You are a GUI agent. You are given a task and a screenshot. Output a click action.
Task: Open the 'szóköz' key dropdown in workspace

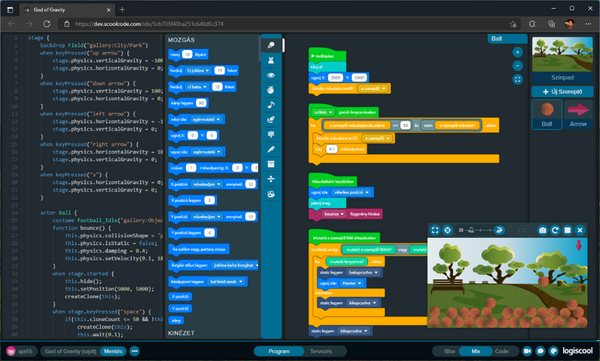click(323, 112)
